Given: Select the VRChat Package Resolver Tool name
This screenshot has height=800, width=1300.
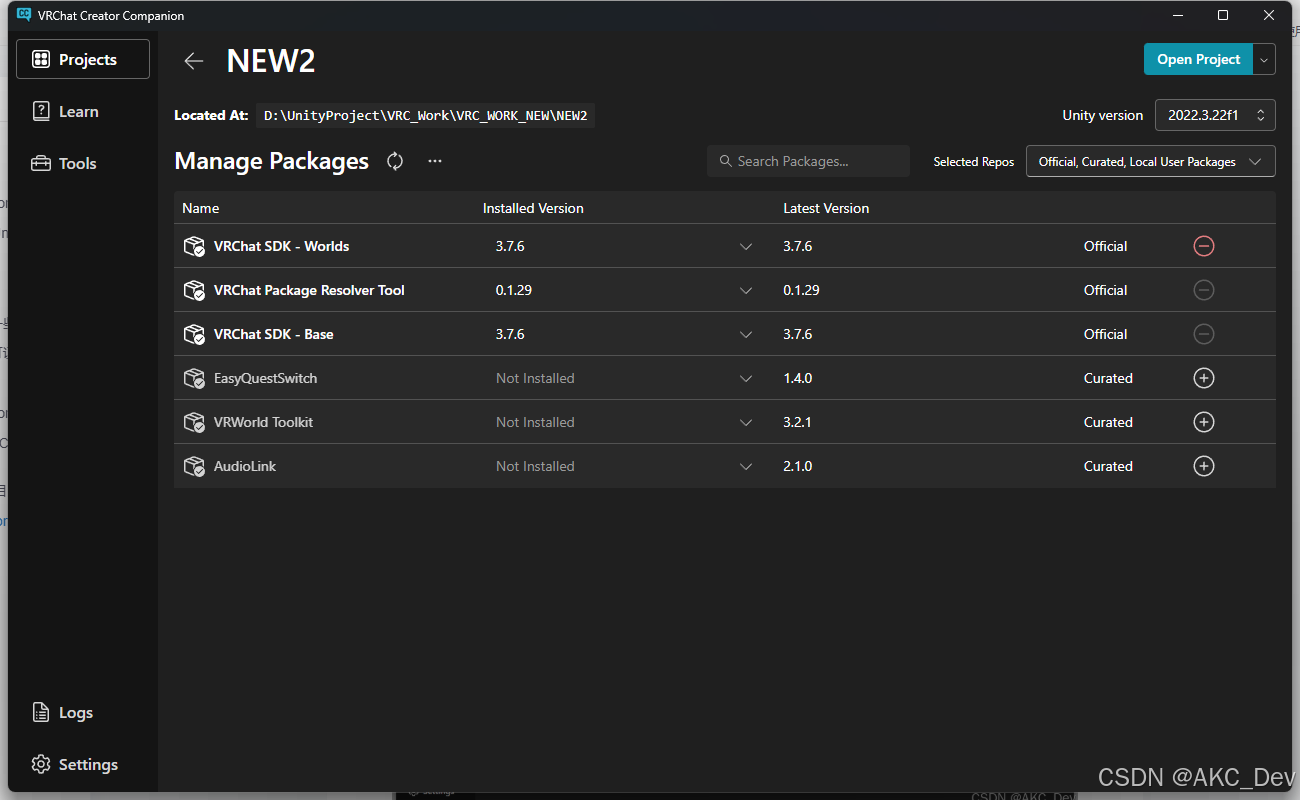Looking at the screenshot, I should (x=309, y=290).
